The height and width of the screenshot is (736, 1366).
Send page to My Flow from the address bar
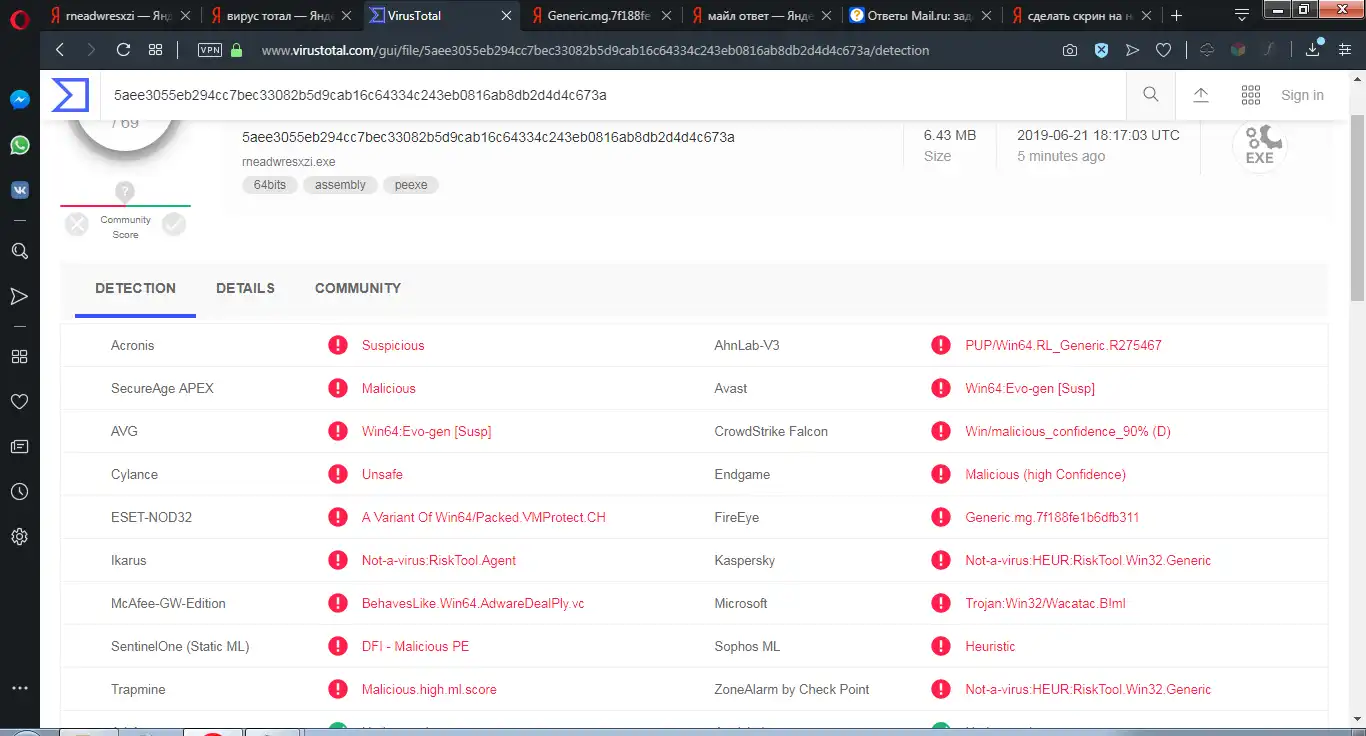1132,50
